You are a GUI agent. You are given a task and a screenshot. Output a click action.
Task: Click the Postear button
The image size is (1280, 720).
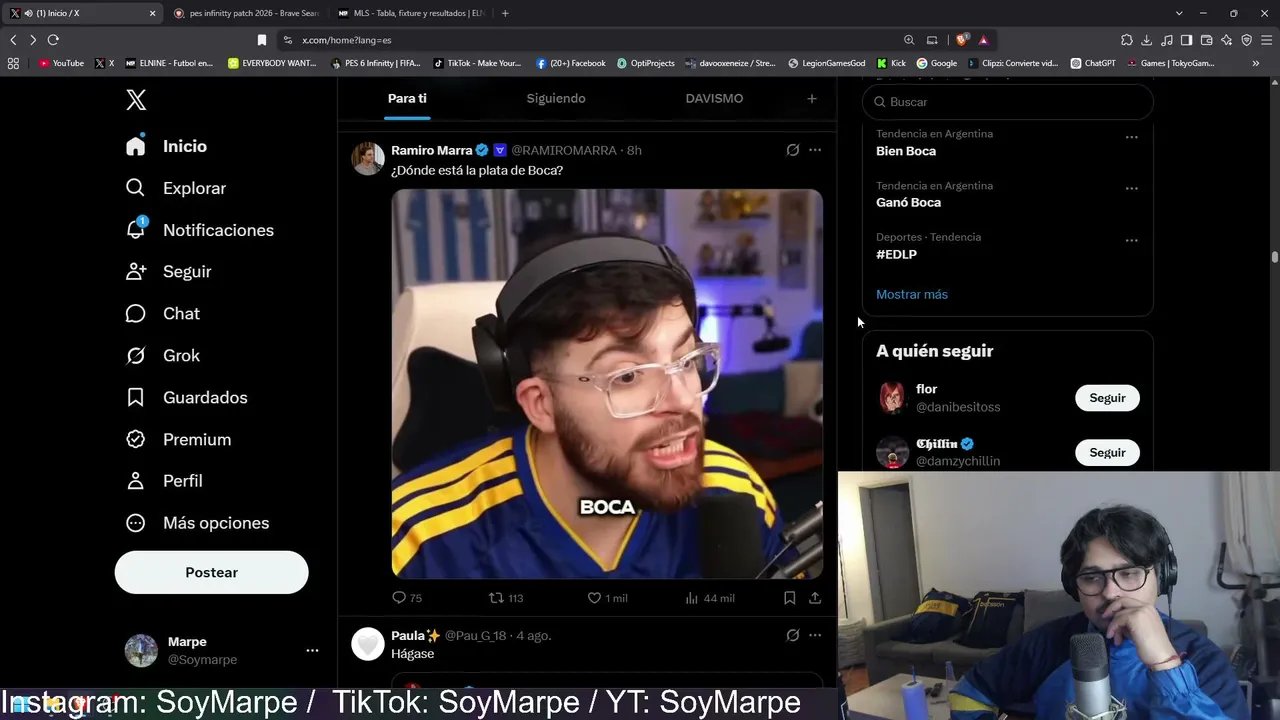(x=211, y=572)
